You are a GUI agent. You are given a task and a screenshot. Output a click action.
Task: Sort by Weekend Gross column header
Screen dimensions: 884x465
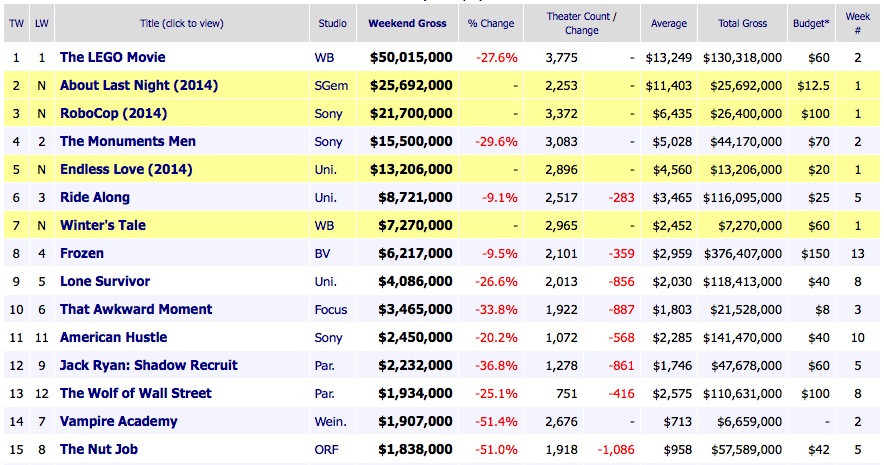pyautogui.click(x=408, y=23)
